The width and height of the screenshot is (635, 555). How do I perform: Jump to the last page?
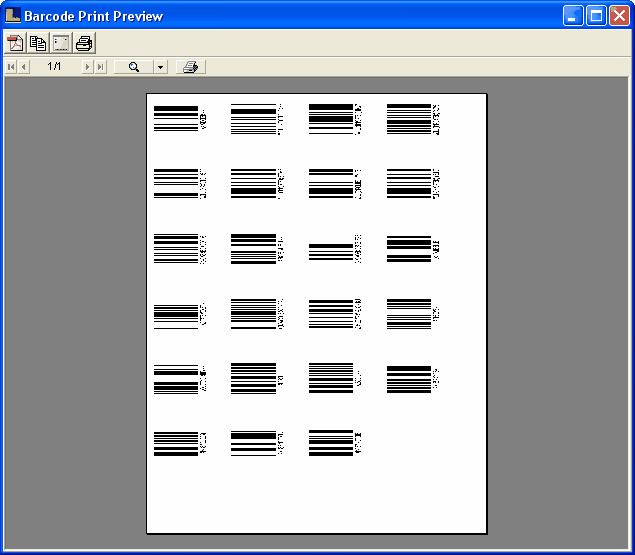coord(100,67)
